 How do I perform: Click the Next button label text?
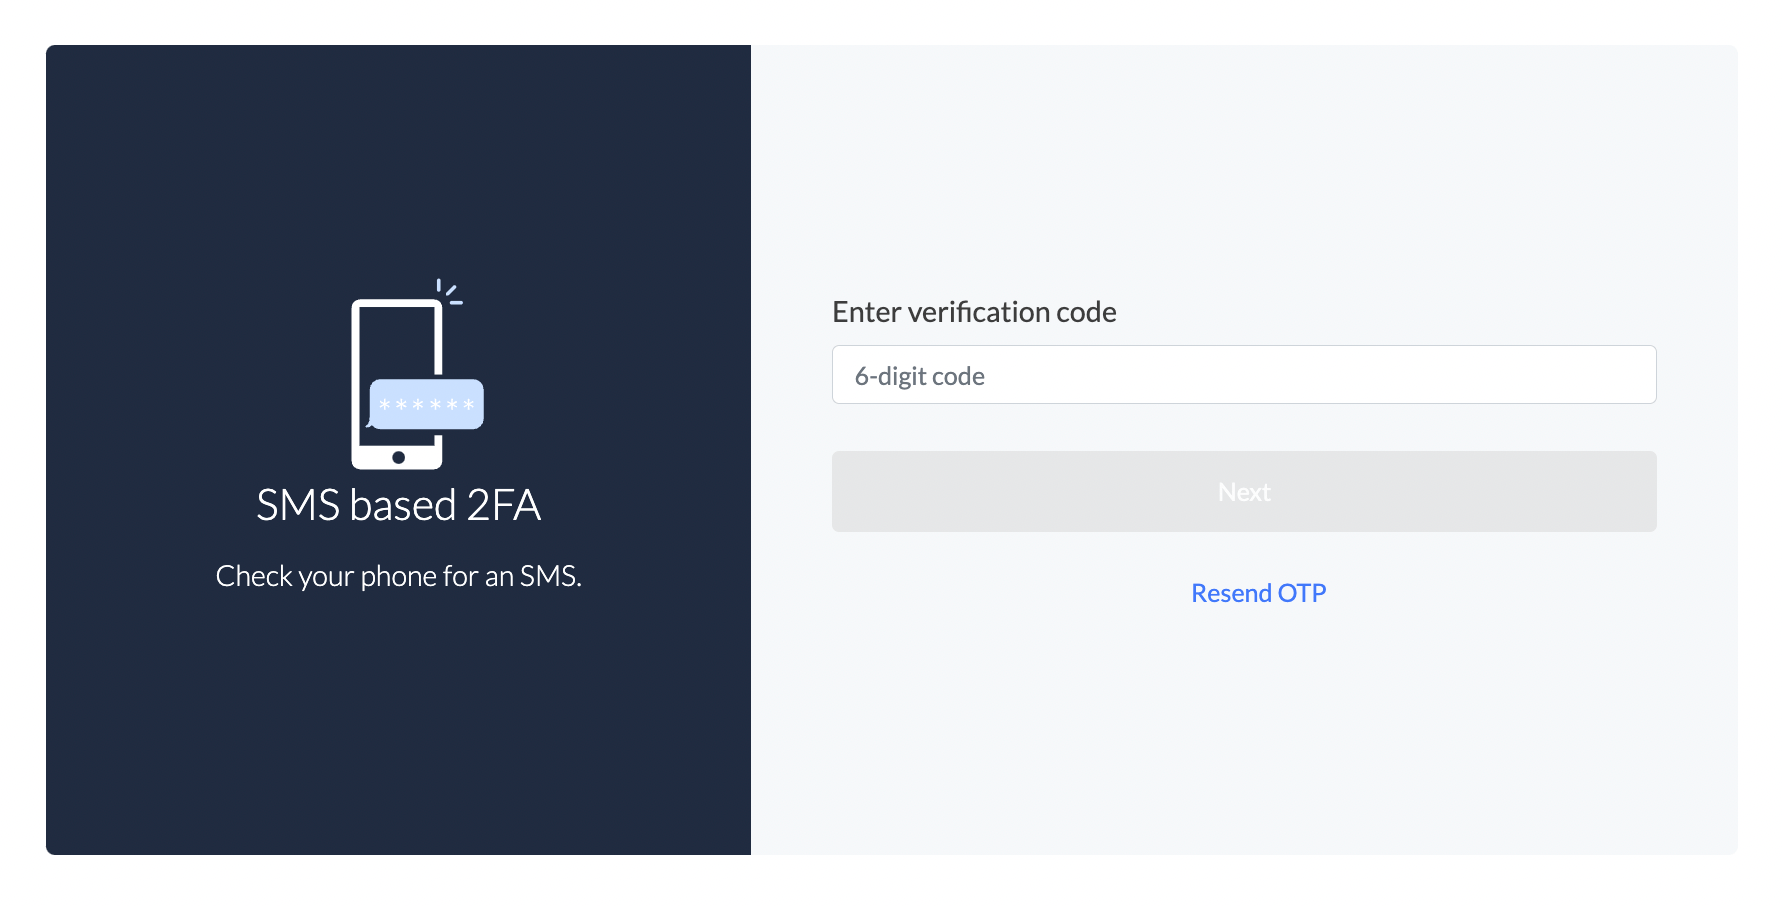click(x=1243, y=491)
